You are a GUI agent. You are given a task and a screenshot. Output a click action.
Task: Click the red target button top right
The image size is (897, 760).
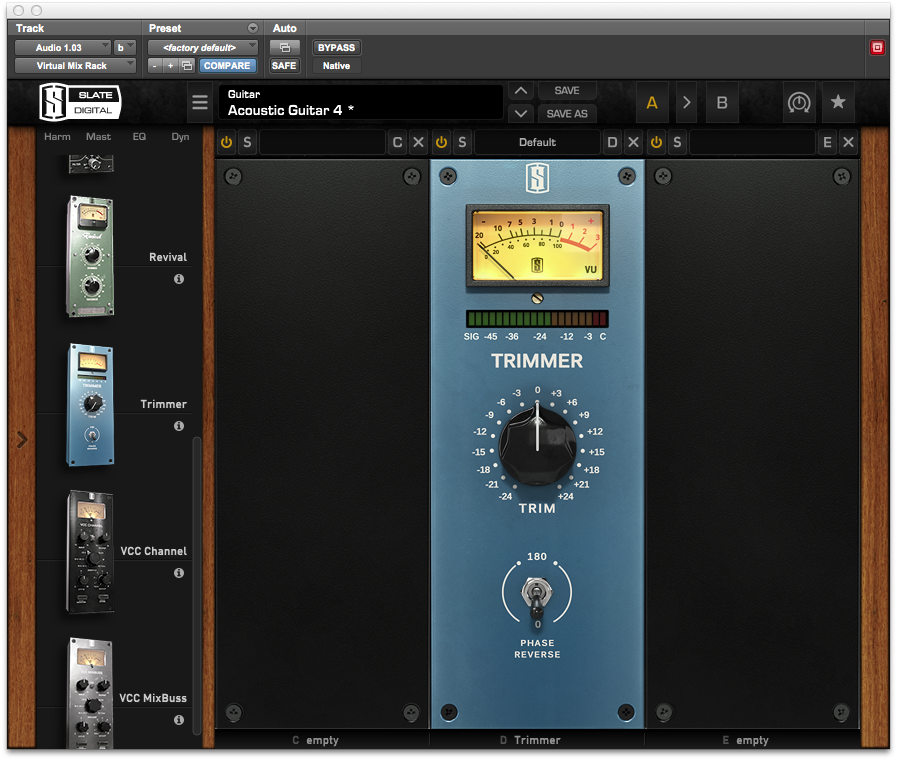877,47
